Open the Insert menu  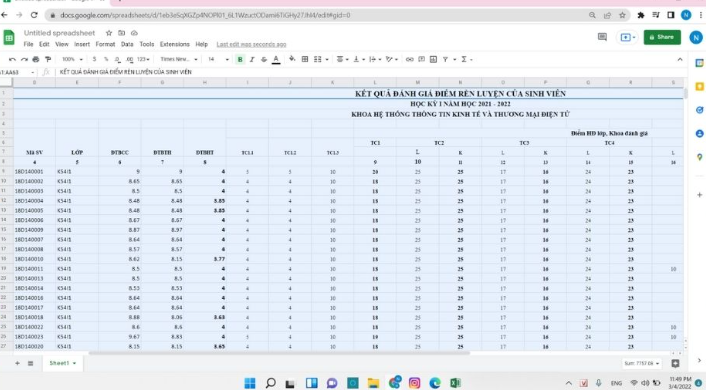pyautogui.click(x=82, y=44)
